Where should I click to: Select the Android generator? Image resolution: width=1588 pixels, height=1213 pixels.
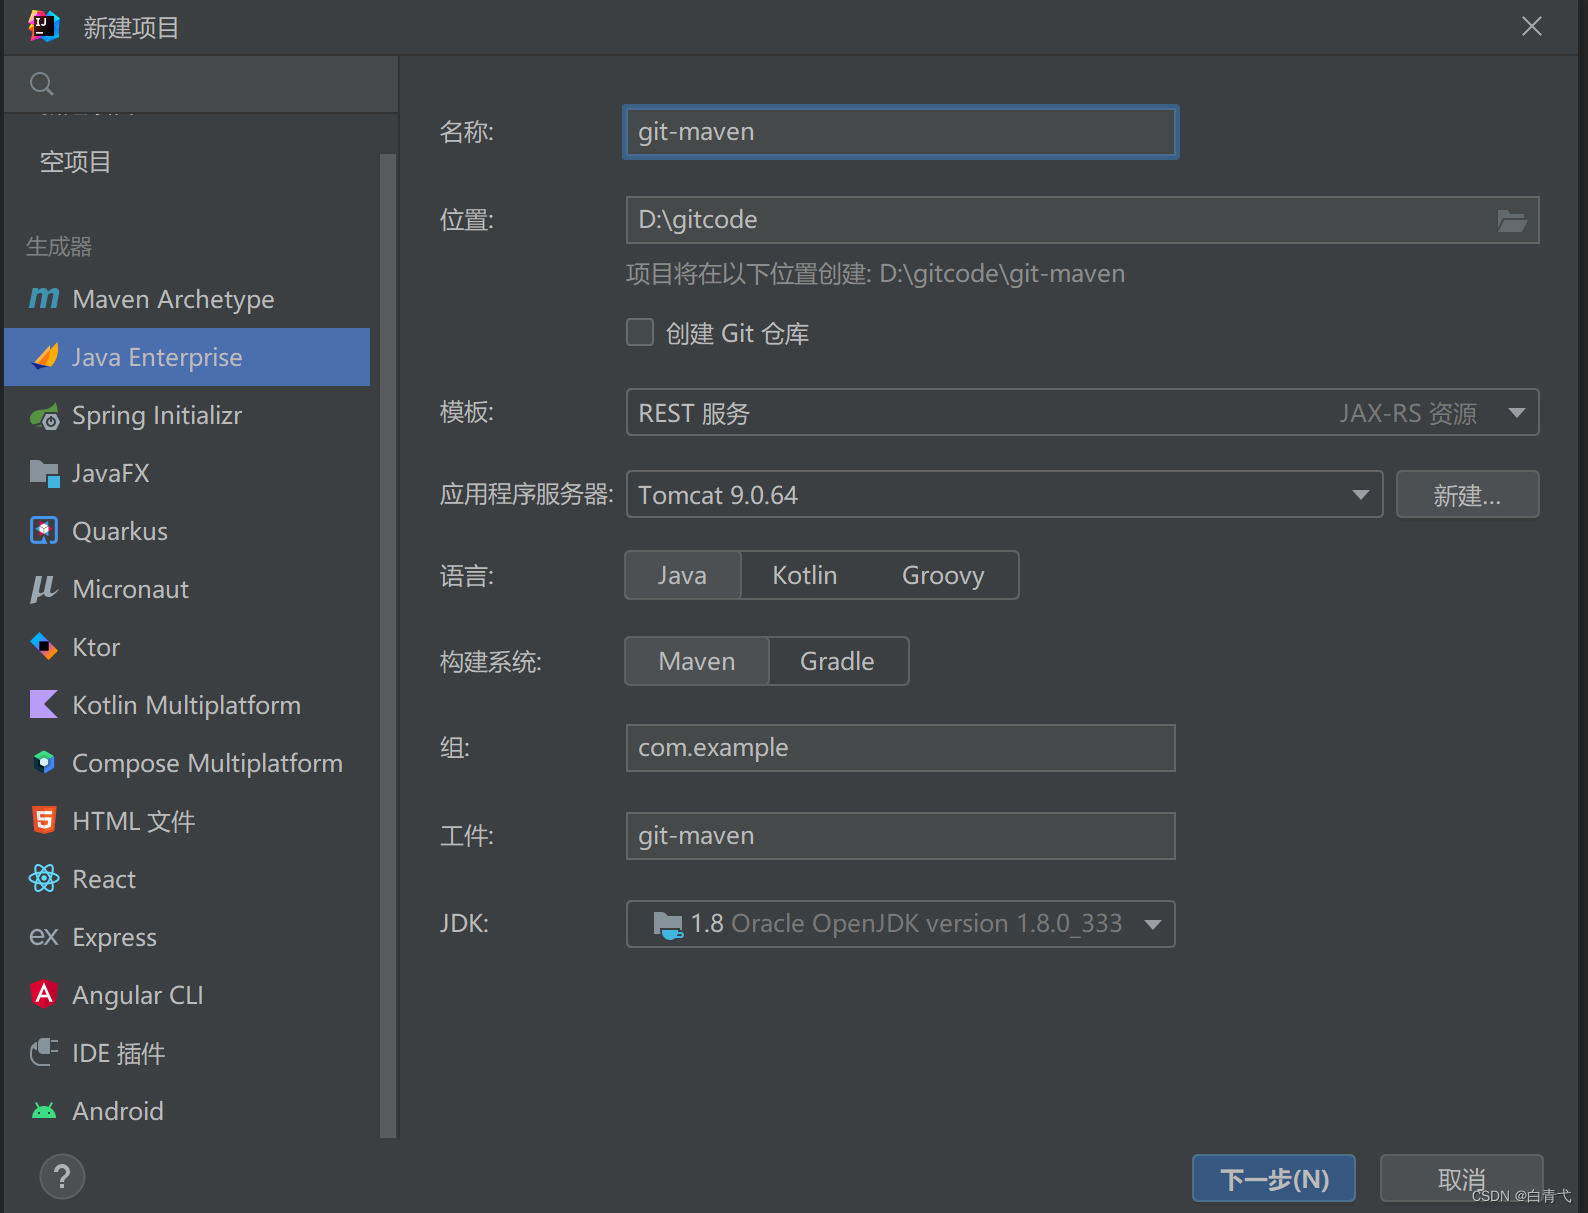[187, 1111]
